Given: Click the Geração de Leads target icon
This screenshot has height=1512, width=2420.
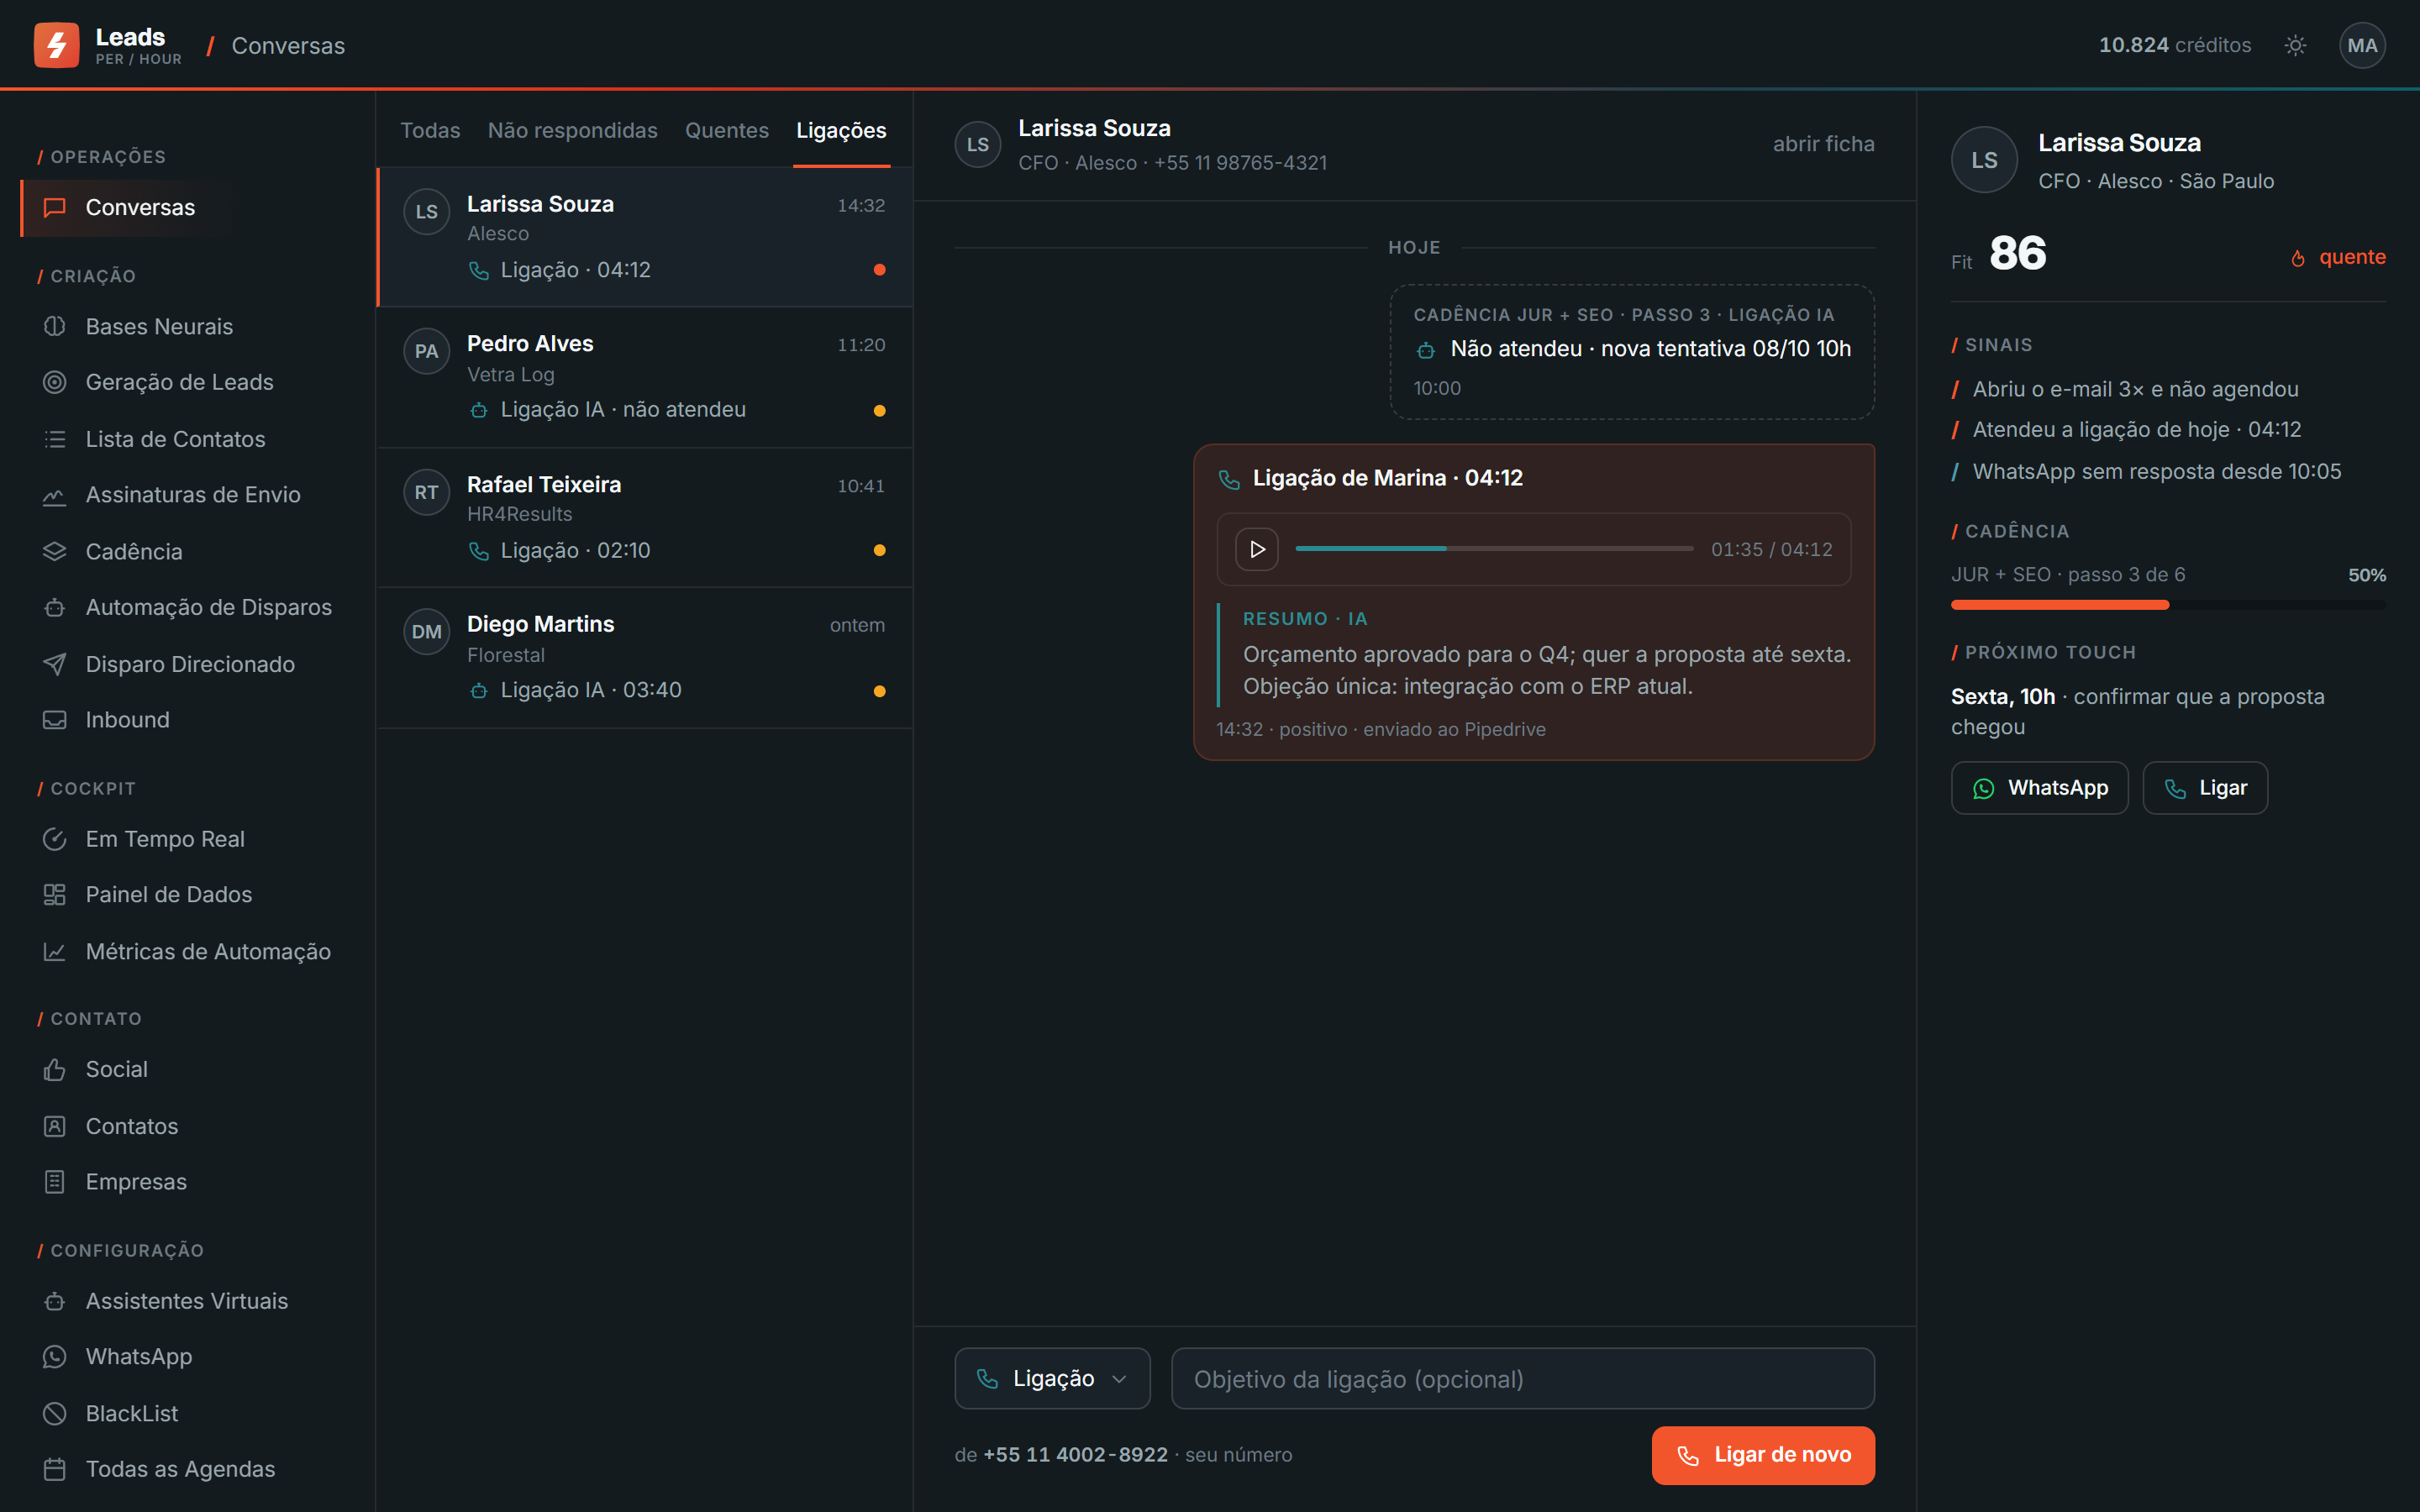Looking at the screenshot, I should click(x=55, y=382).
